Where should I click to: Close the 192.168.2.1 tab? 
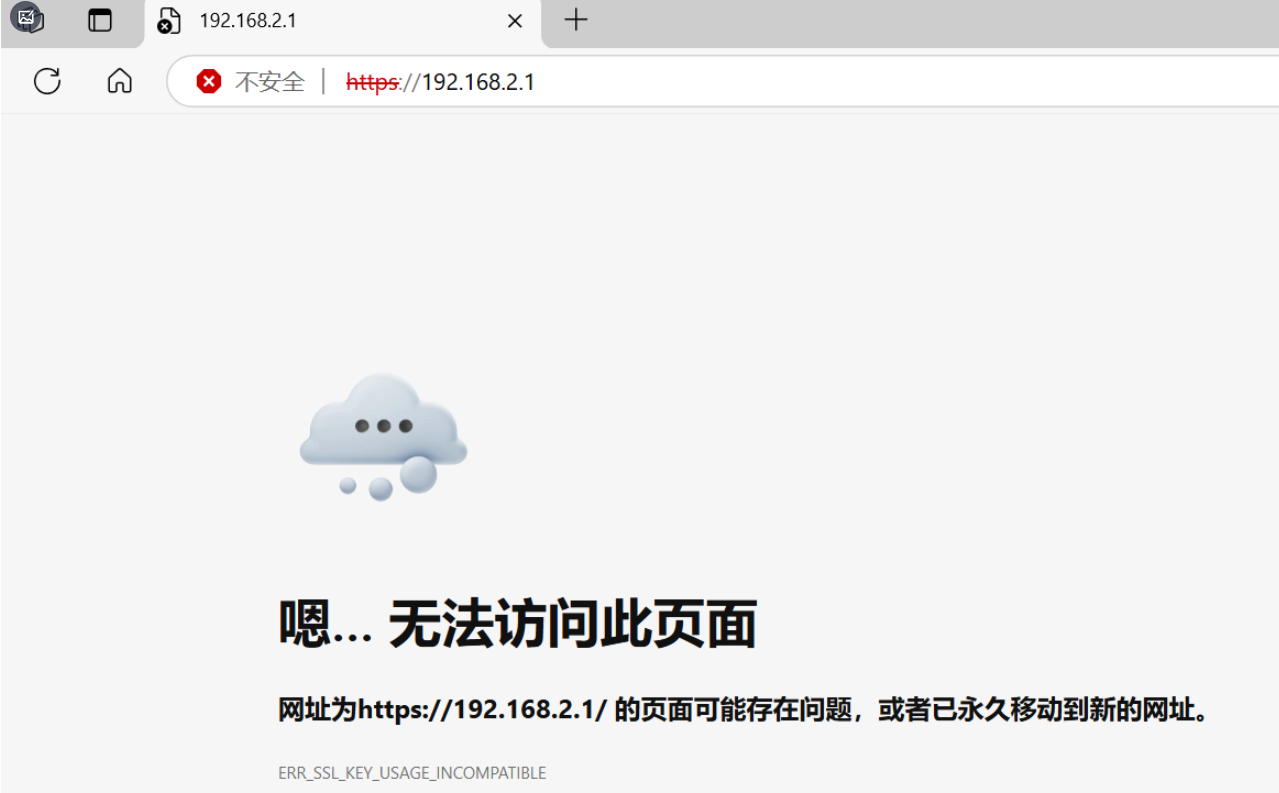515,20
